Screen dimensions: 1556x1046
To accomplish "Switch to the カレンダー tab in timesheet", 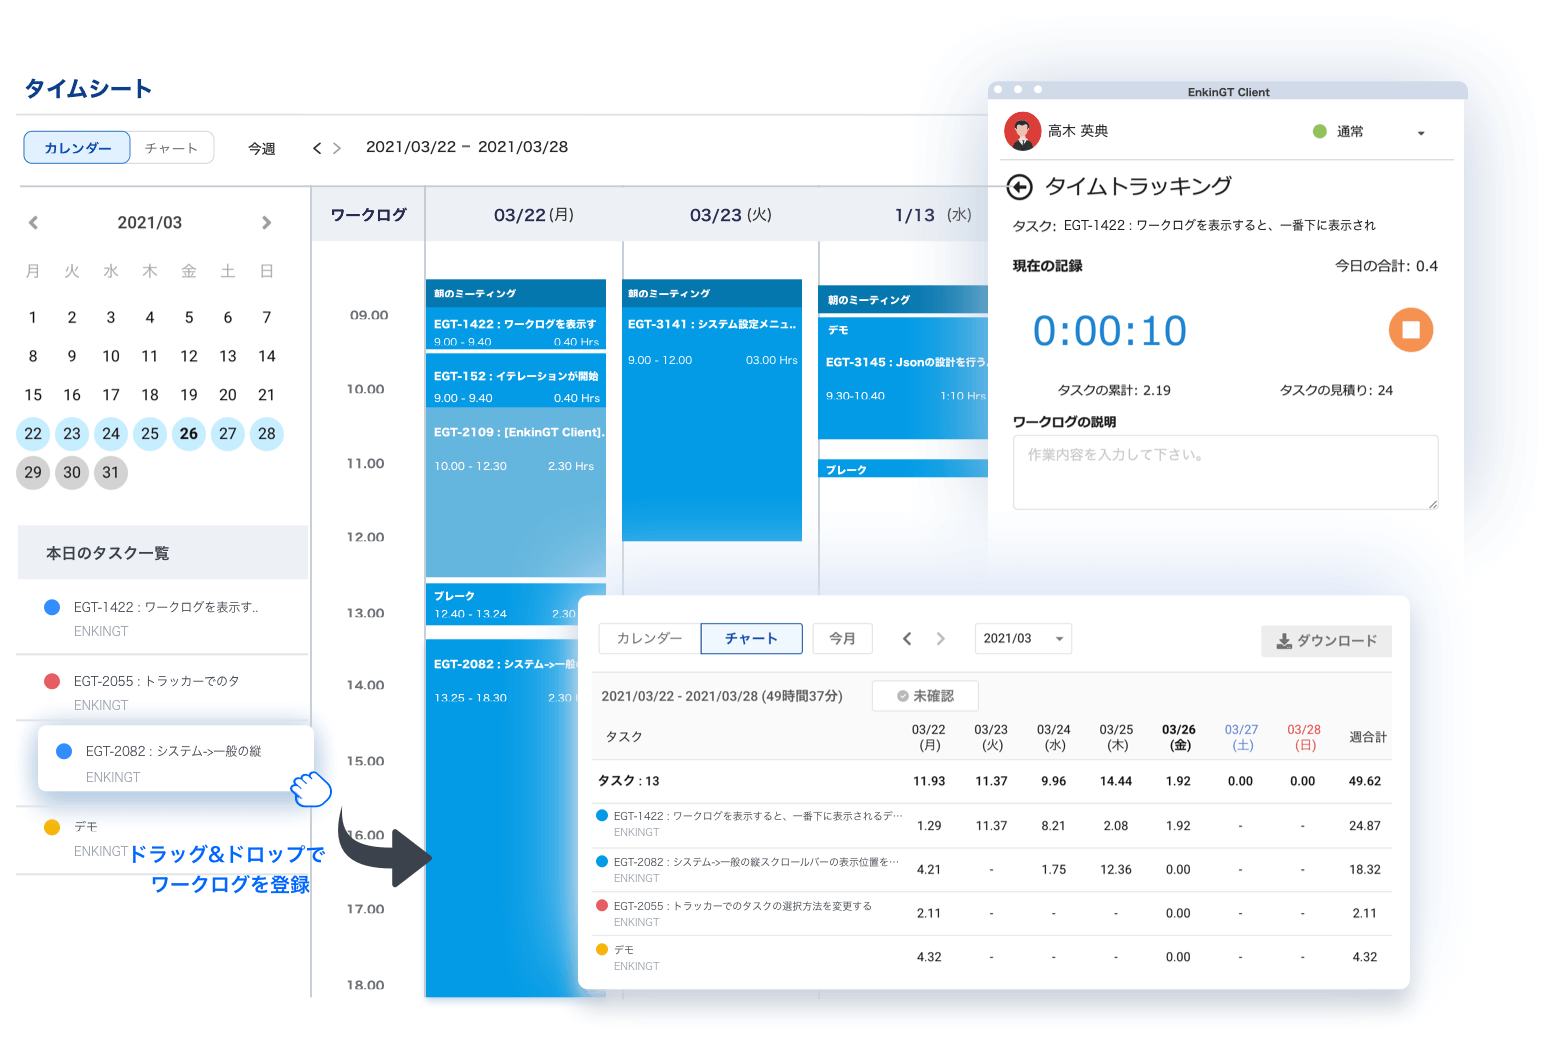I will [x=77, y=148].
